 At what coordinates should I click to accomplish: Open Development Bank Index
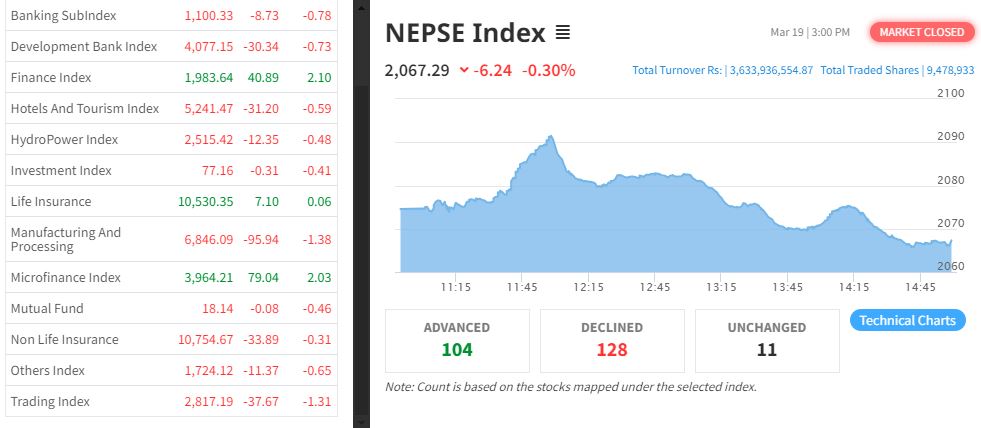tap(83, 46)
